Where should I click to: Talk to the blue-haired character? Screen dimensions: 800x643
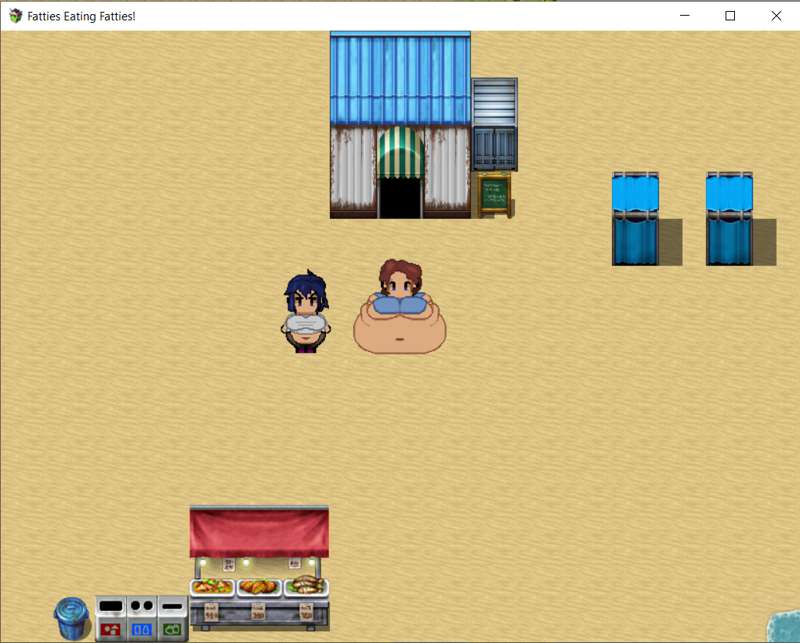[x=306, y=312]
